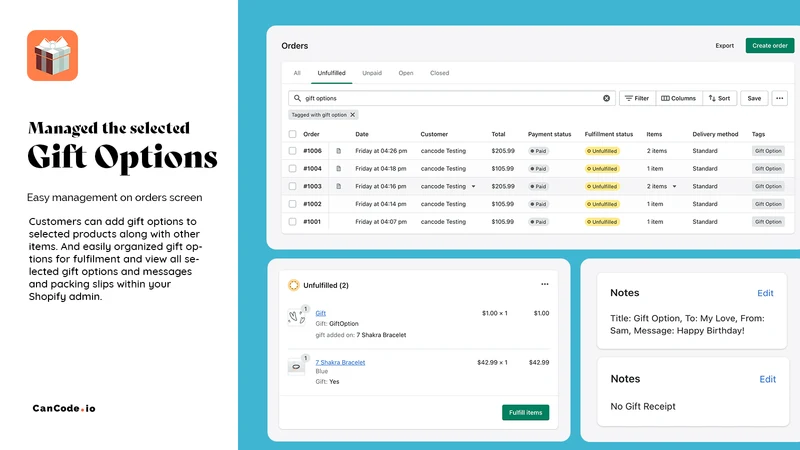800x450 pixels.
Task: Open the Filter options
Action: point(637,98)
